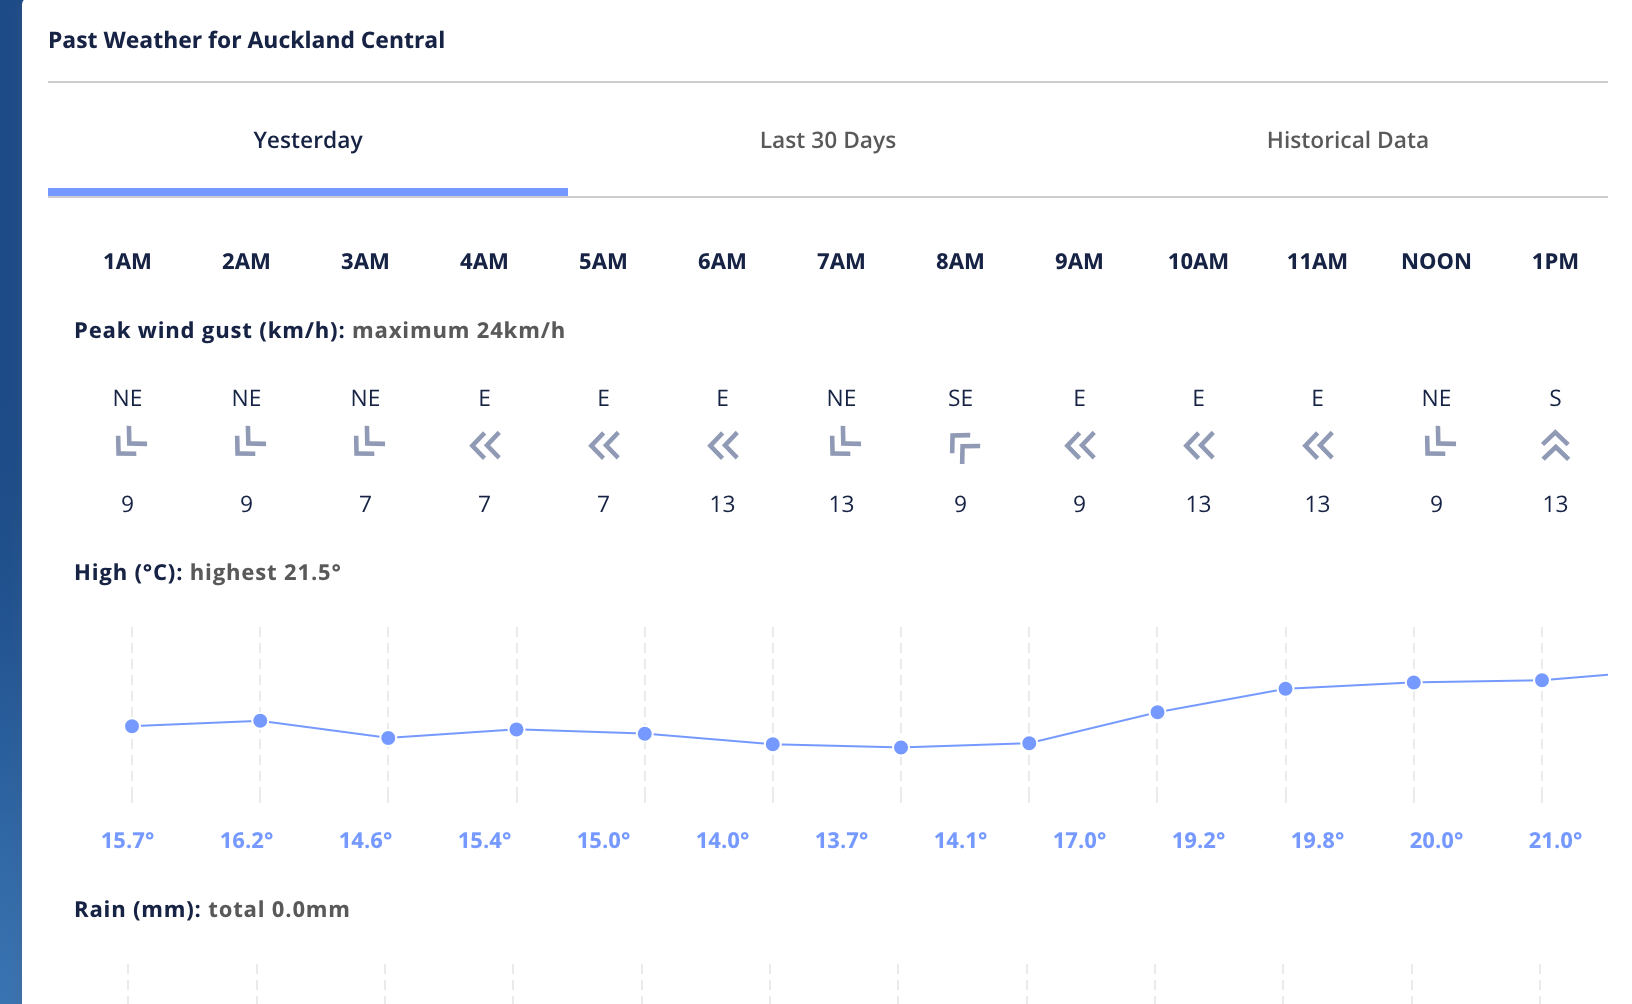Viewport: 1632px width, 1004px height.
Task: Click the 8AM southeast wind direction icon
Action: [963, 447]
